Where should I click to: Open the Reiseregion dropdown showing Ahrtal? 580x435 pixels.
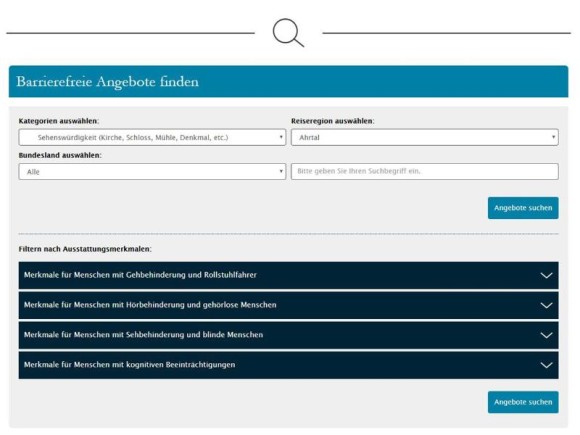[x=425, y=137]
